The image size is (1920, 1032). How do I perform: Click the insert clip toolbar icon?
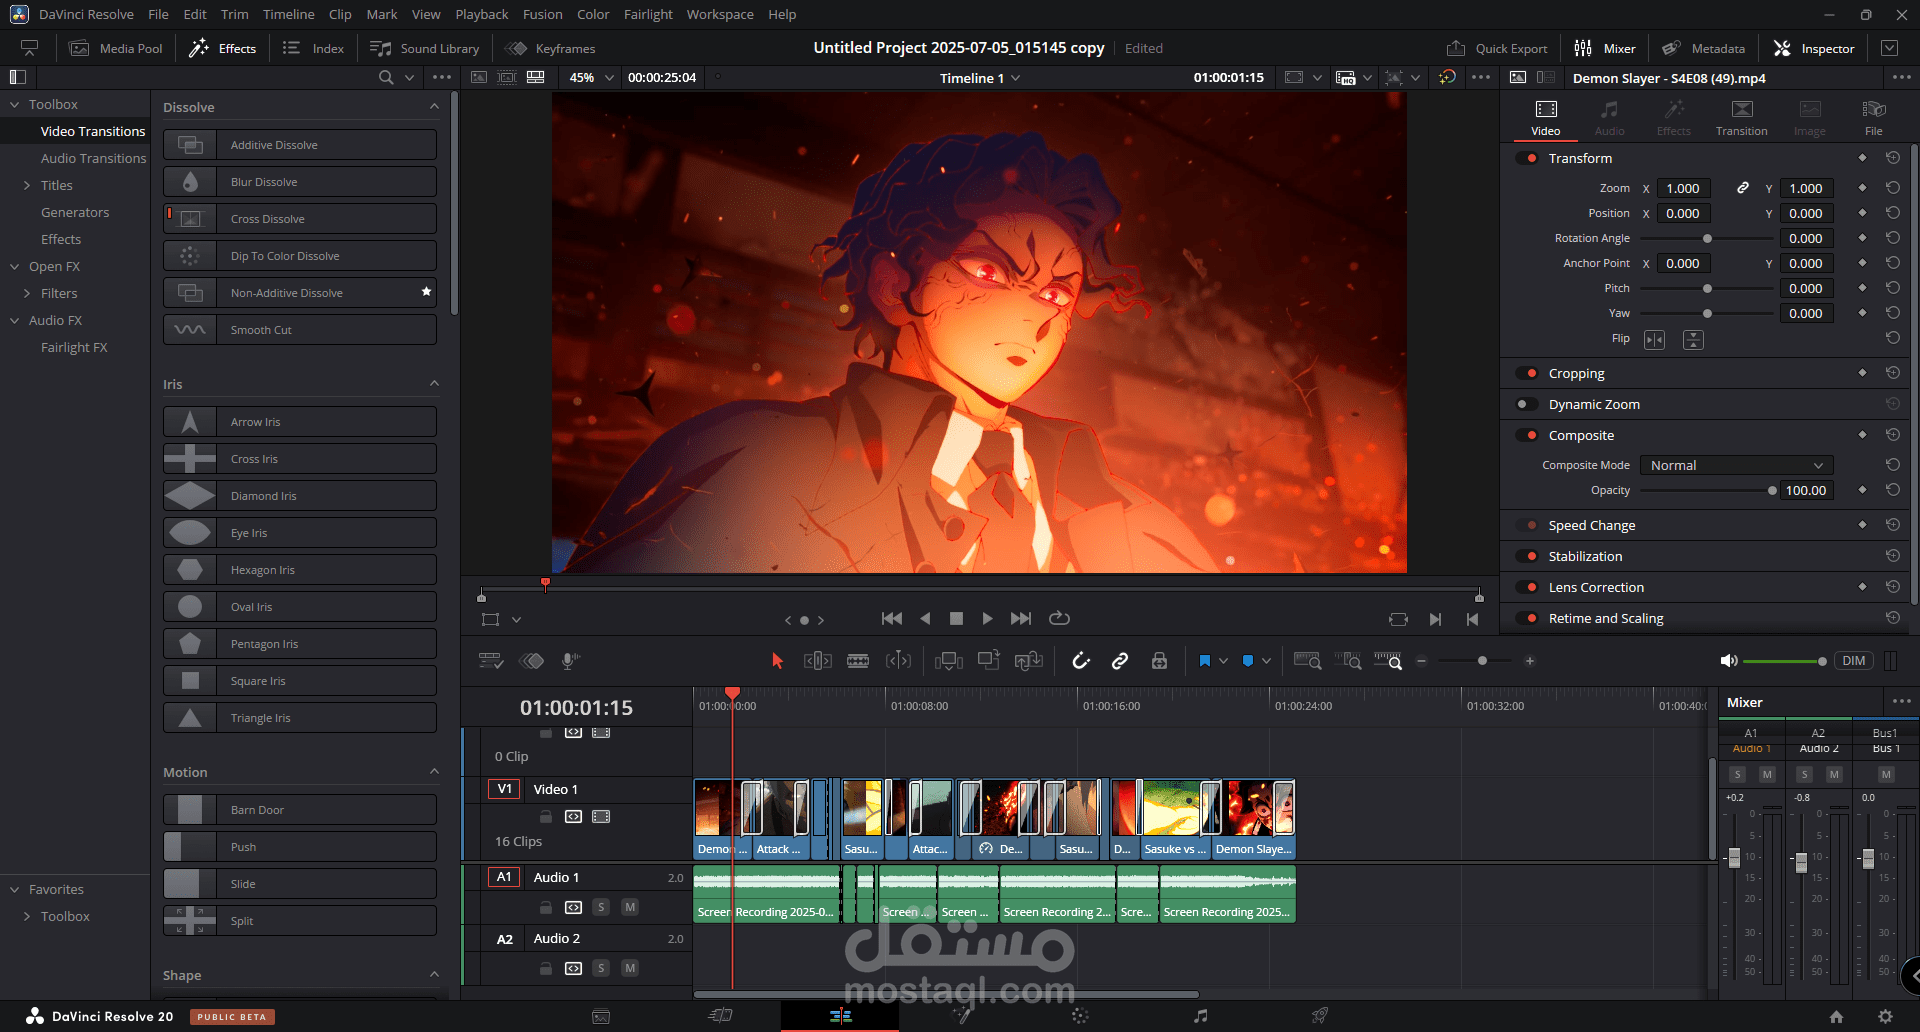point(948,661)
